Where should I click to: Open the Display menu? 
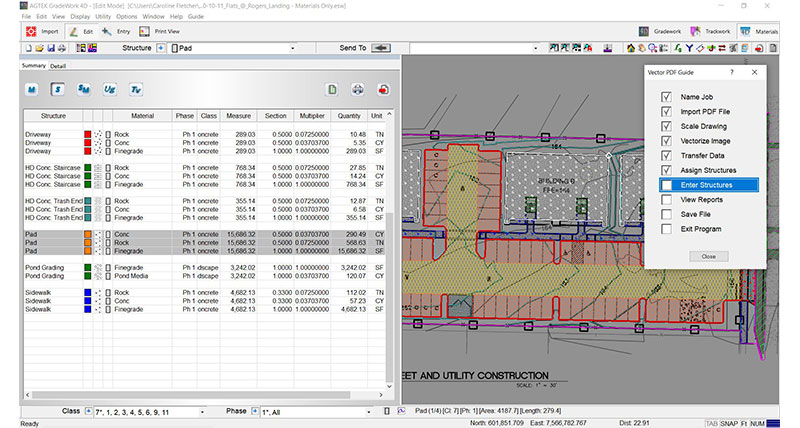pyautogui.click(x=80, y=17)
